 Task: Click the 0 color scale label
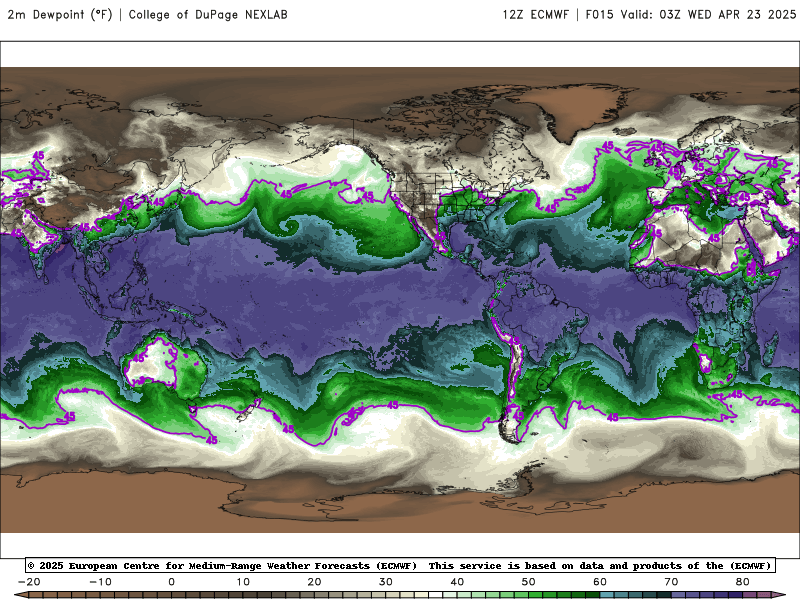click(171, 582)
